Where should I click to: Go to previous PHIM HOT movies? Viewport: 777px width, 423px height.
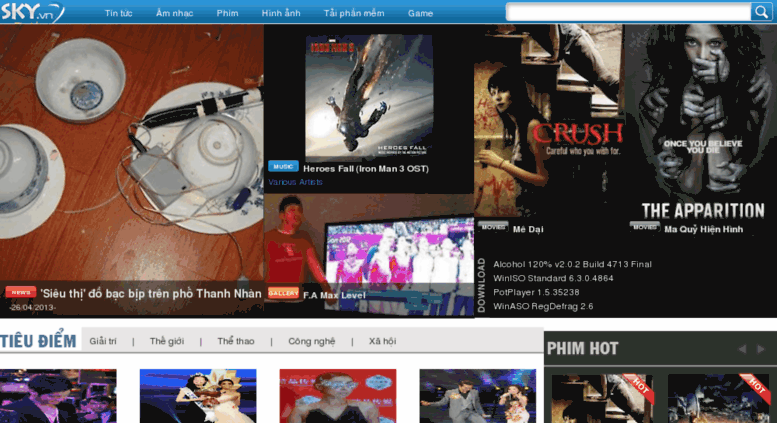tap(742, 349)
